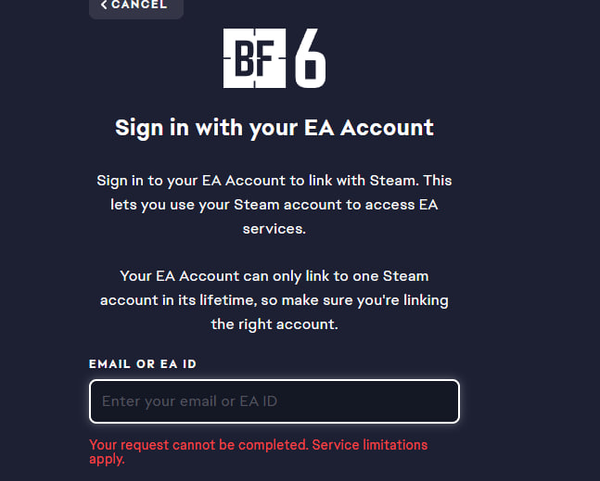Click the paragraph about one Steam account lifetime
Image resolution: width=600 pixels, height=481 pixels.
pyautogui.click(x=274, y=299)
